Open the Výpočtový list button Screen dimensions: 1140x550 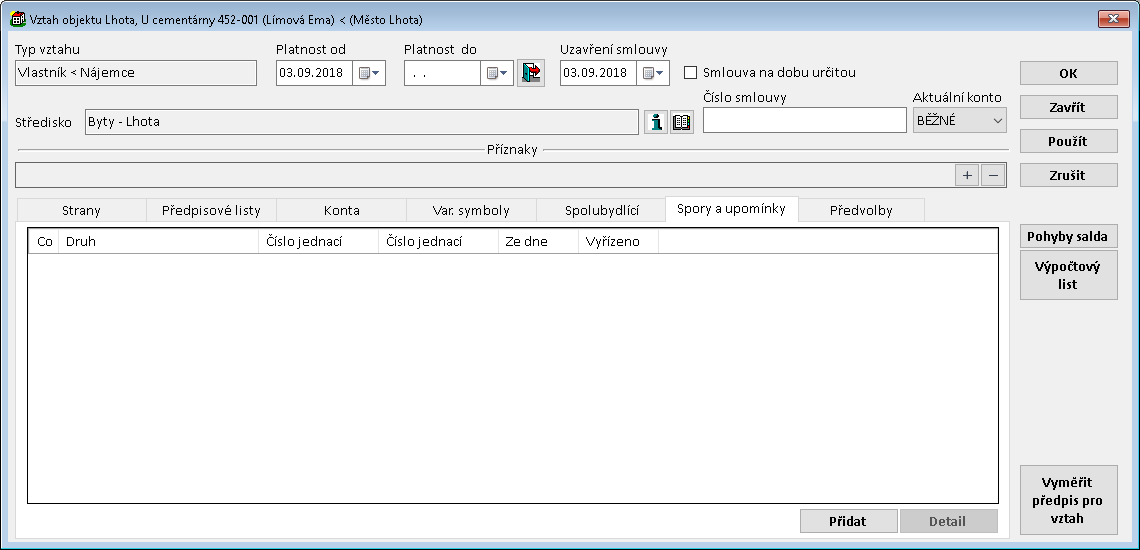(x=1068, y=275)
